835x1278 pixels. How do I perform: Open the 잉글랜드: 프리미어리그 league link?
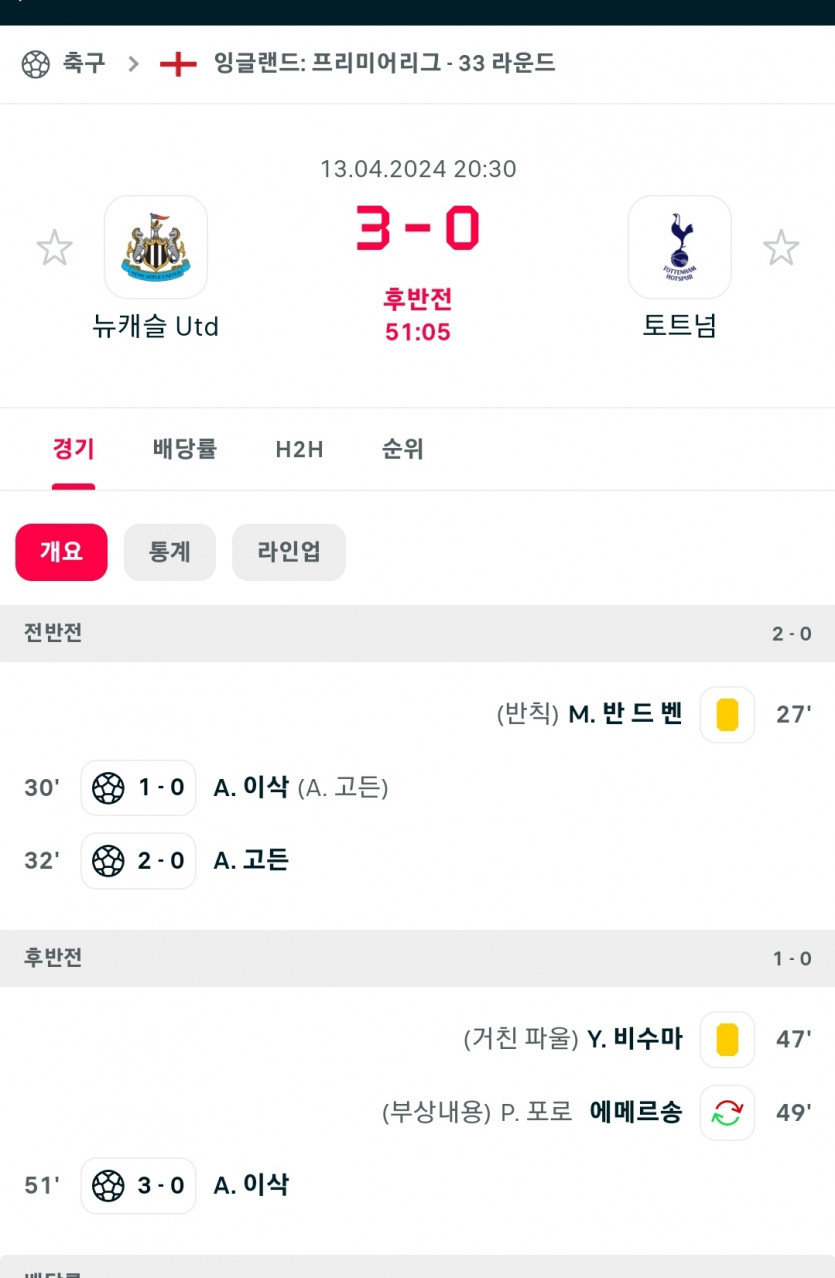(x=384, y=64)
